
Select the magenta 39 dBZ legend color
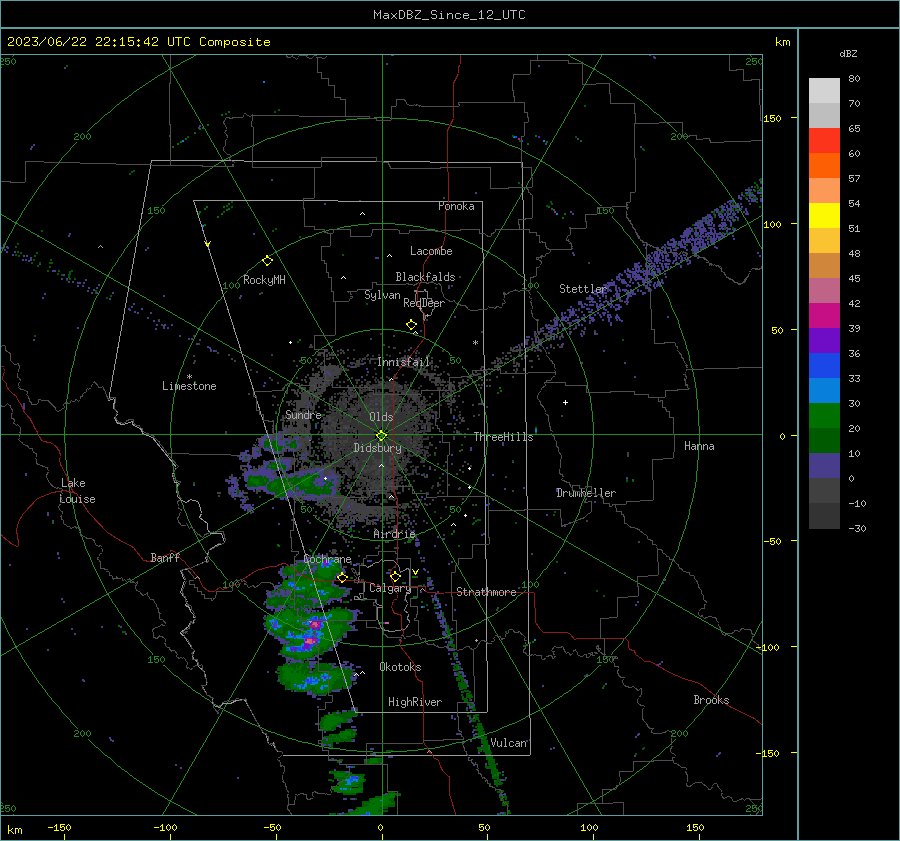click(x=824, y=316)
